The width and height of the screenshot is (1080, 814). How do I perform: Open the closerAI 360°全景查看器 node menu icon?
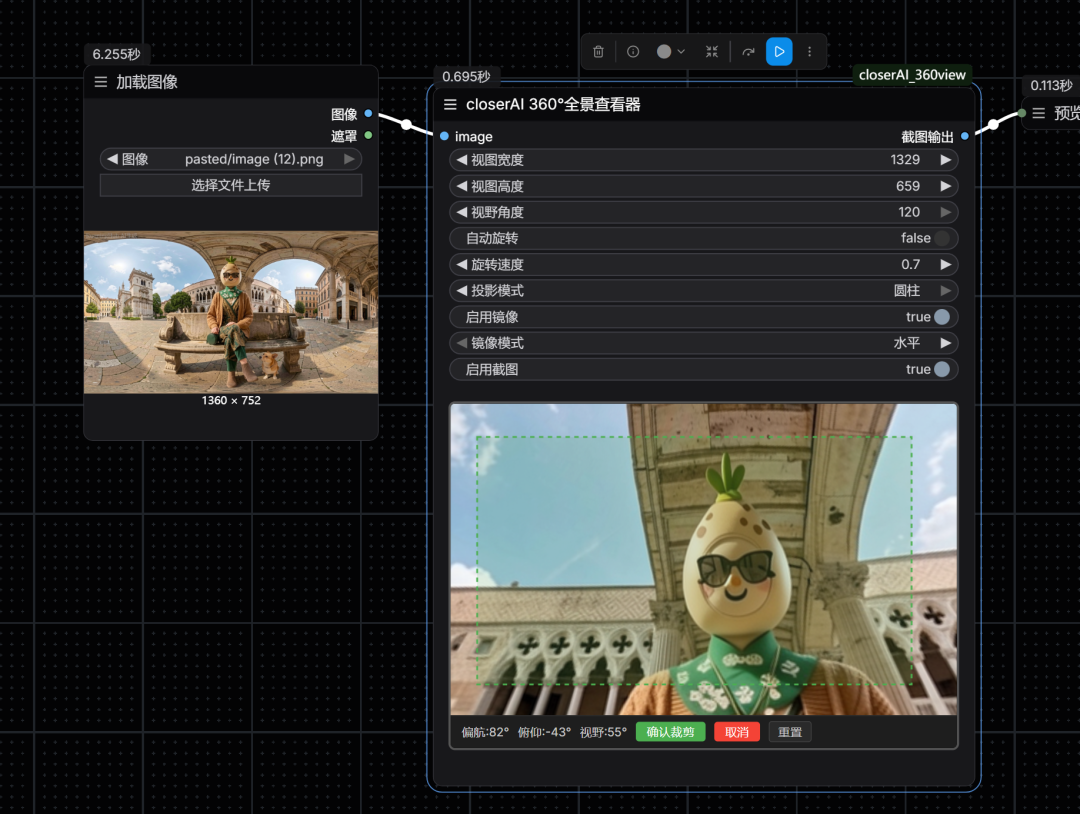(x=450, y=104)
